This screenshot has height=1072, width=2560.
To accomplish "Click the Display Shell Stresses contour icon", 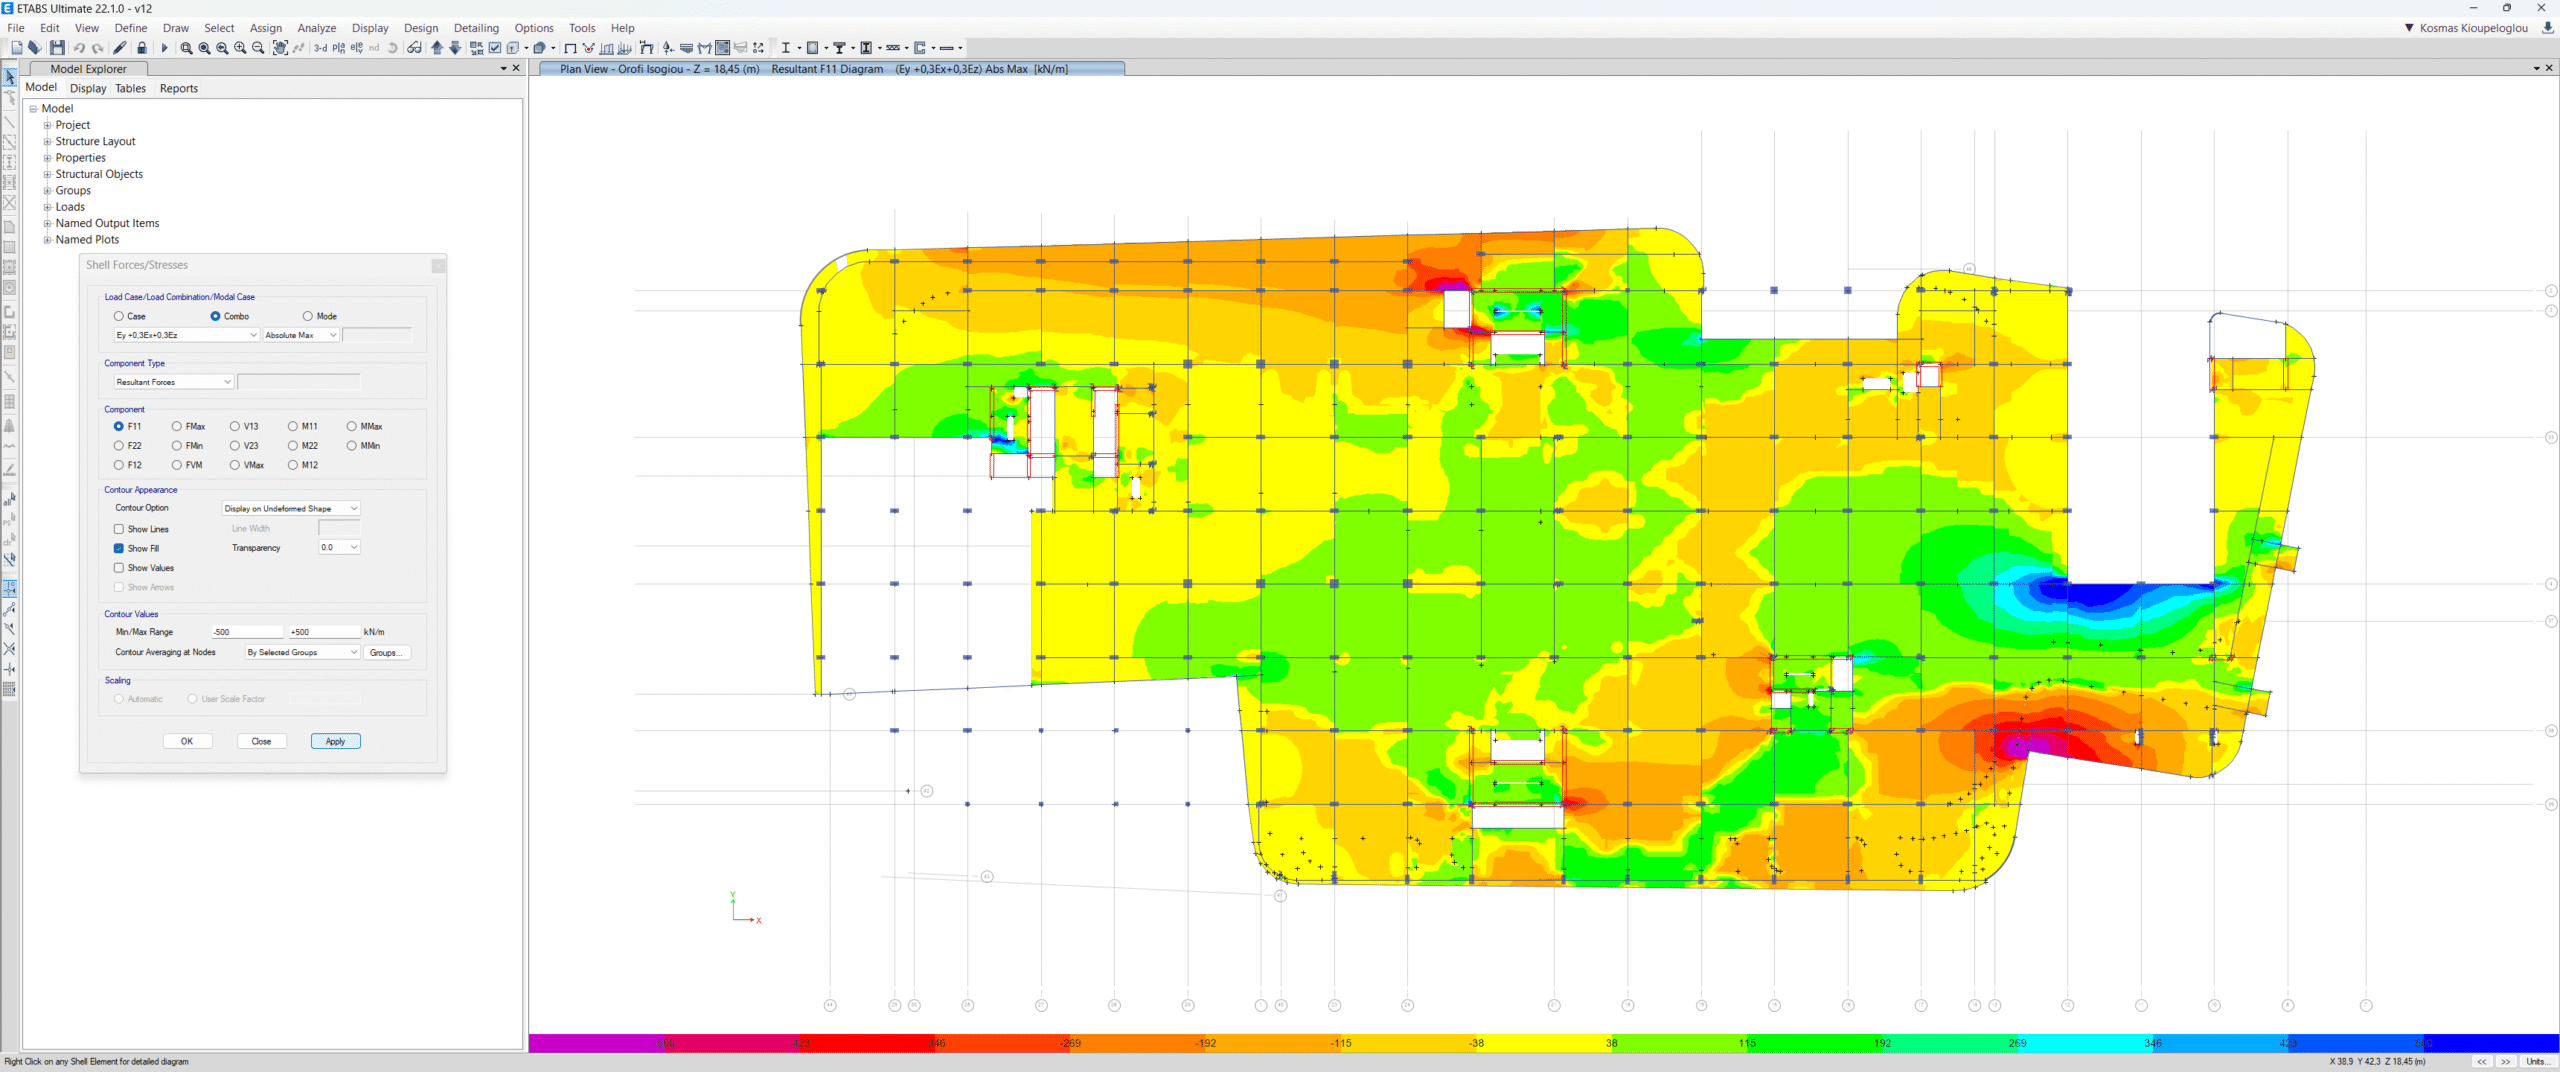I will 722,47.
